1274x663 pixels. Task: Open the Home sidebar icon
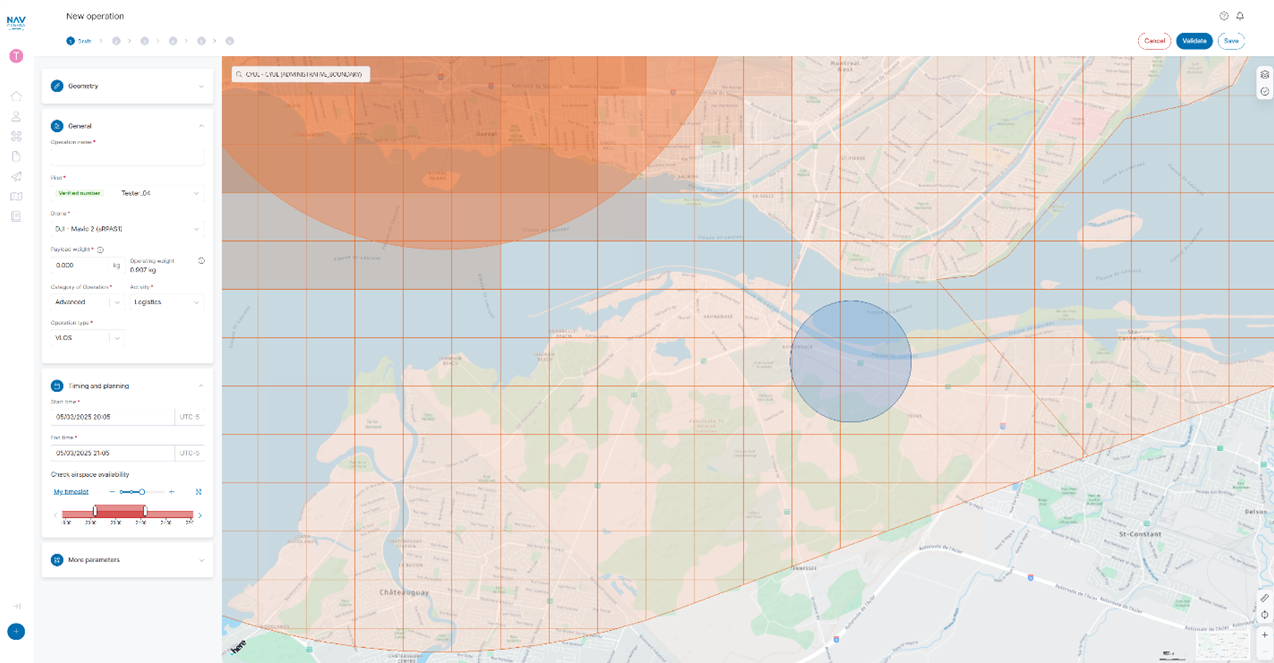15,96
